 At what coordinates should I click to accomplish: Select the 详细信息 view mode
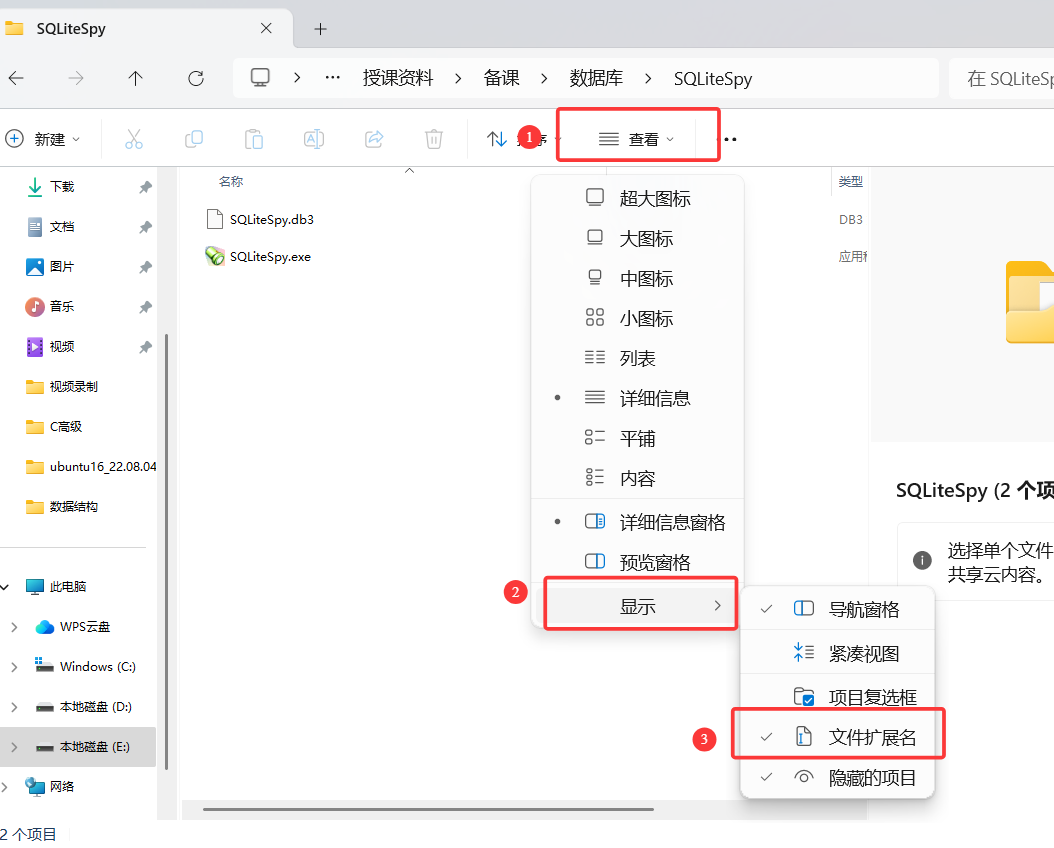(637, 398)
